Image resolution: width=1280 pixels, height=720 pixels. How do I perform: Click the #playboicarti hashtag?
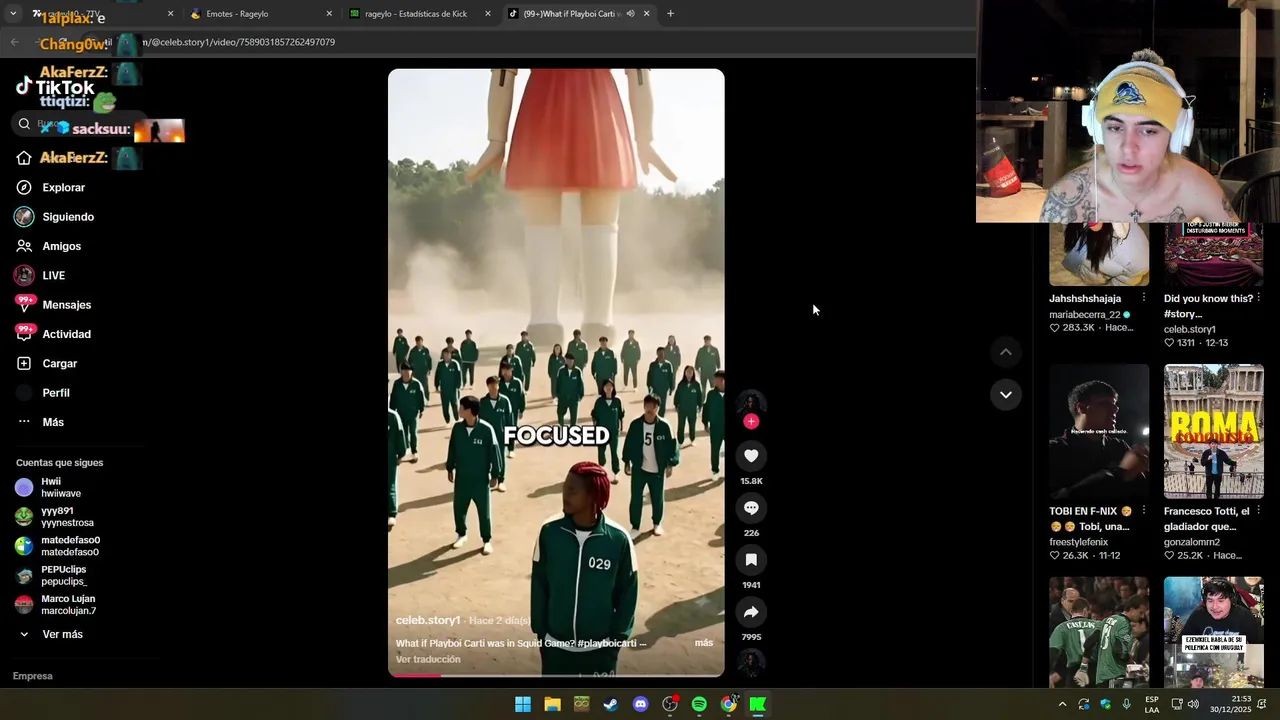pos(606,643)
